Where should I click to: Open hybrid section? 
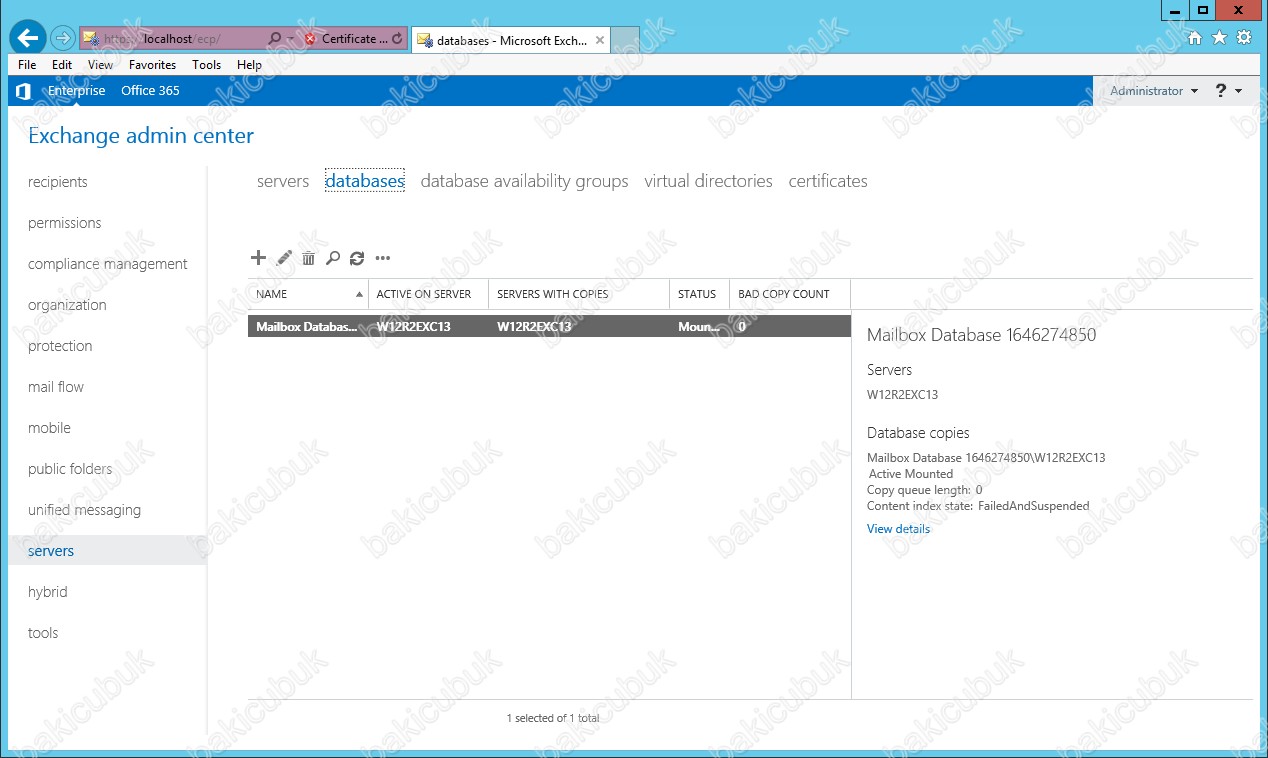point(48,592)
